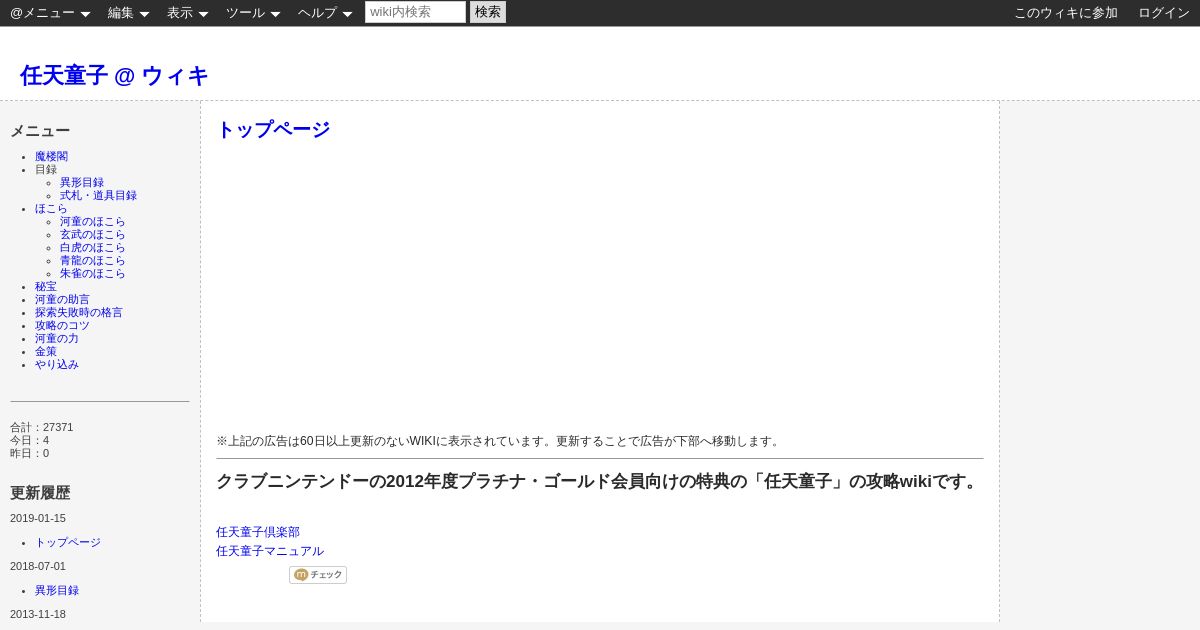Open the 任天童子 @ ウィキ site title

tap(114, 75)
